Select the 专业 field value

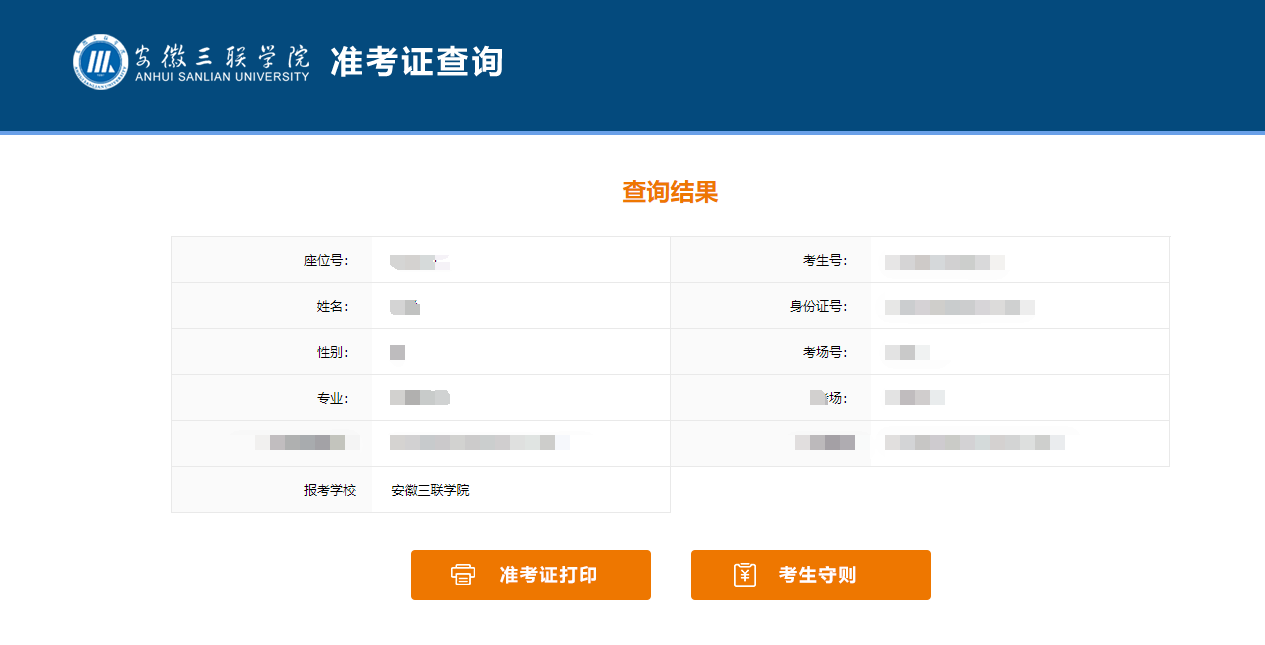coord(418,397)
